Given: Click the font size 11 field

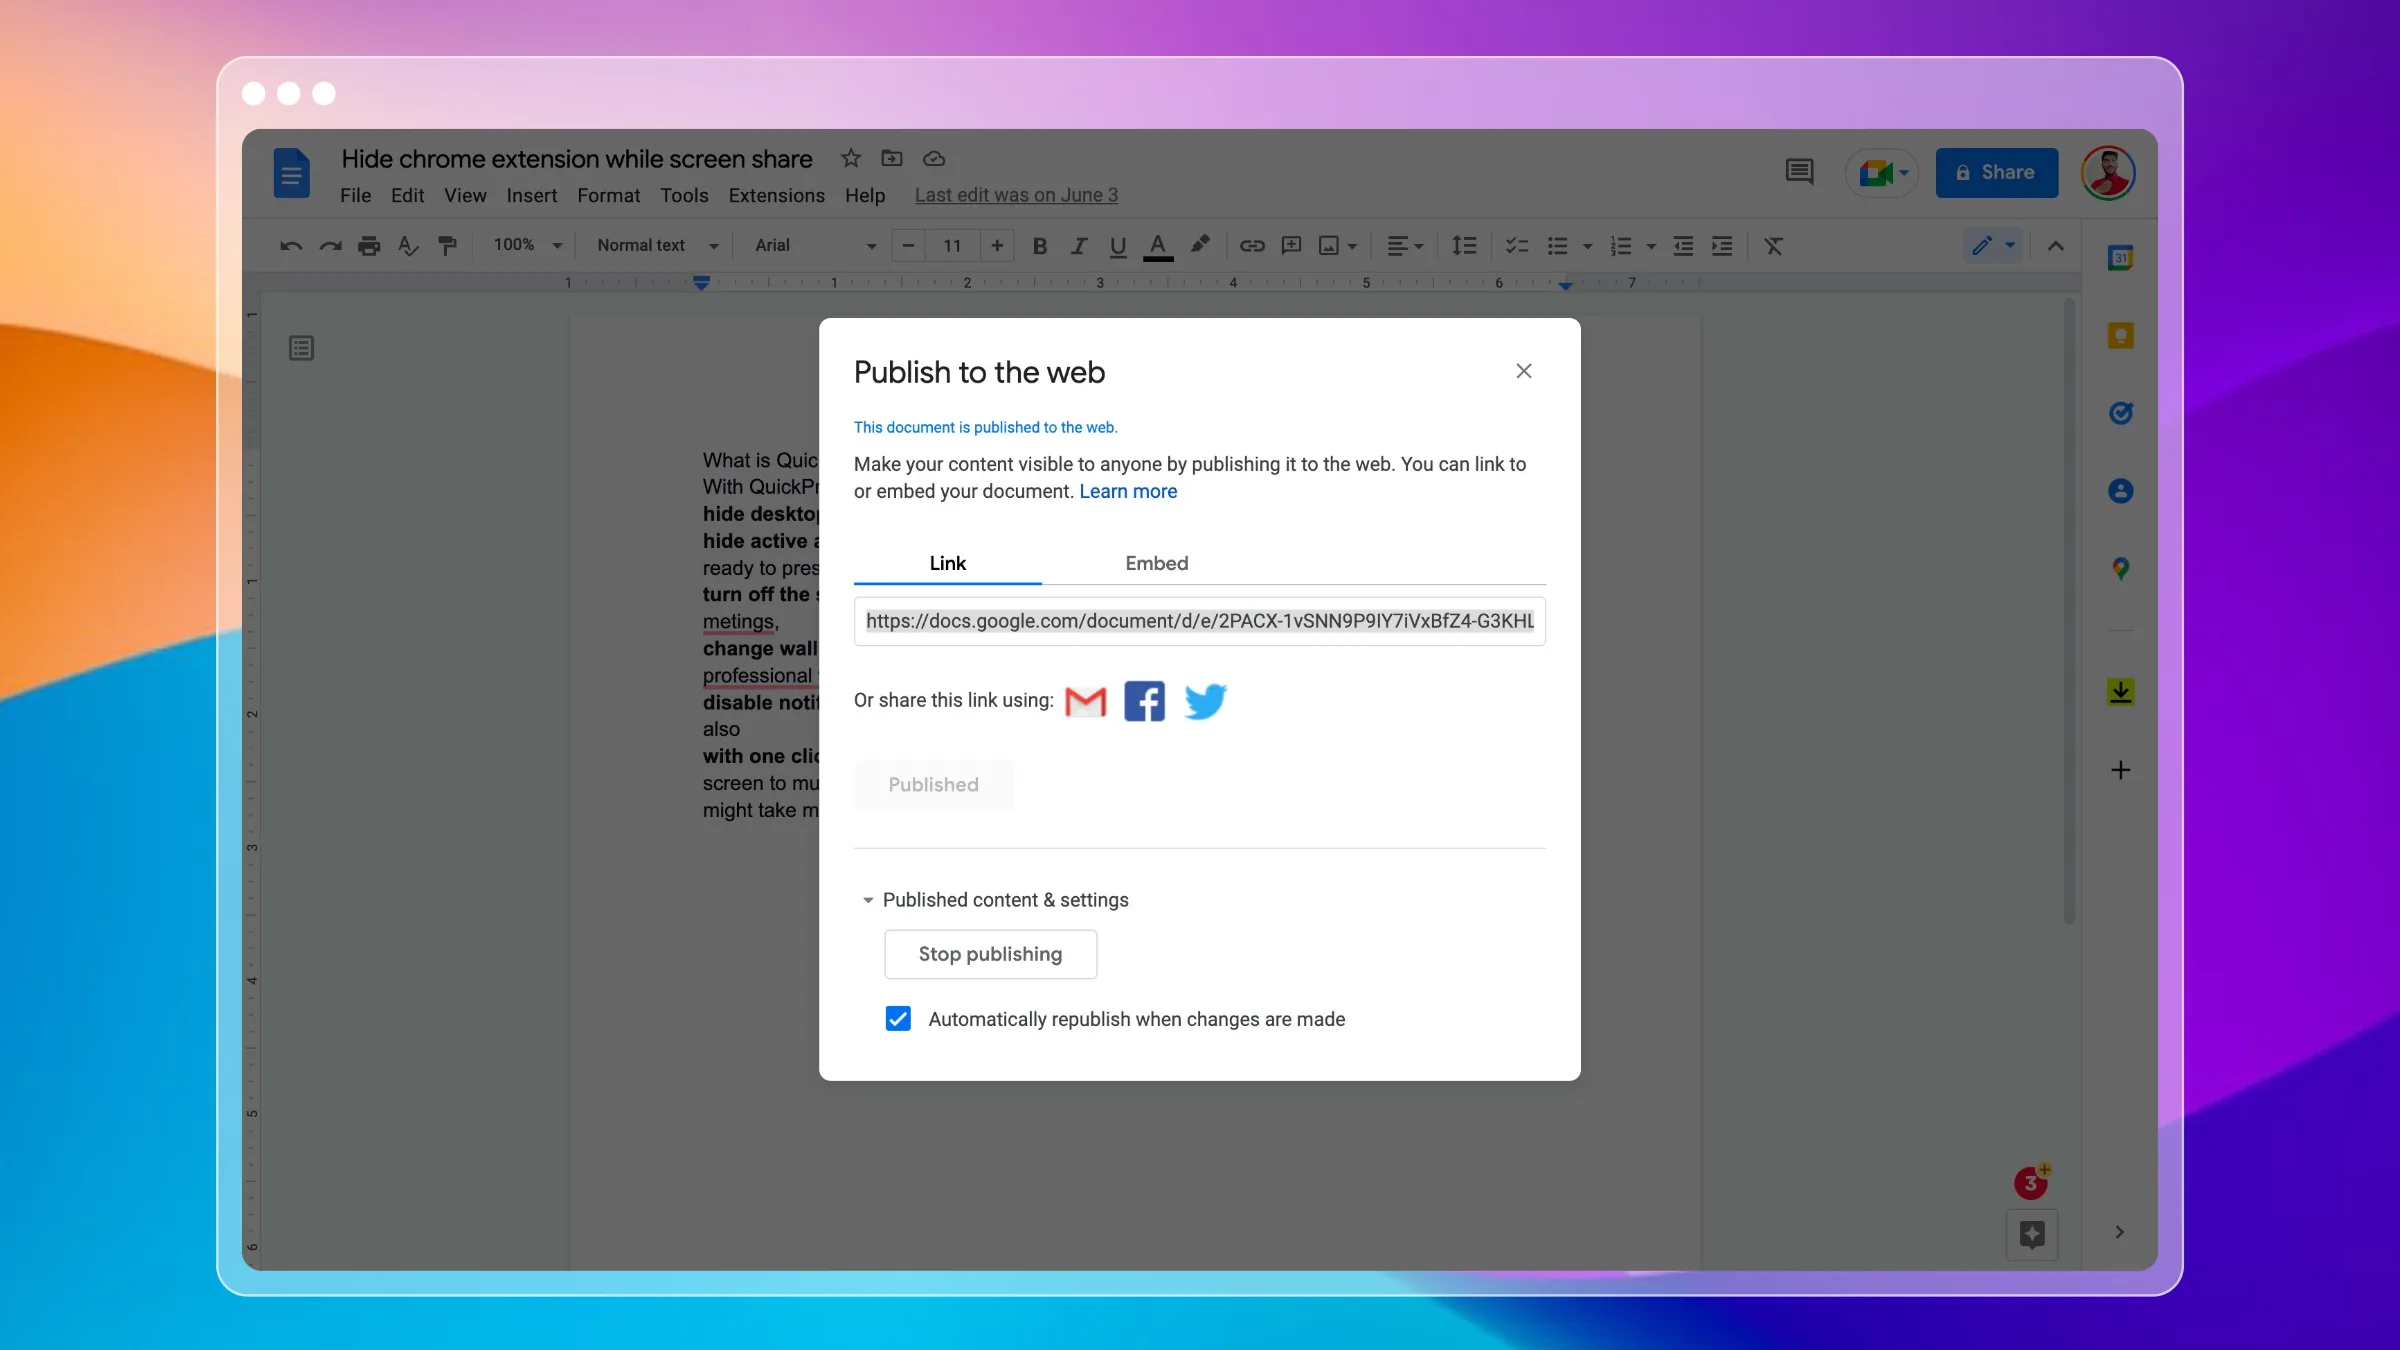Looking at the screenshot, I should pos(952,245).
